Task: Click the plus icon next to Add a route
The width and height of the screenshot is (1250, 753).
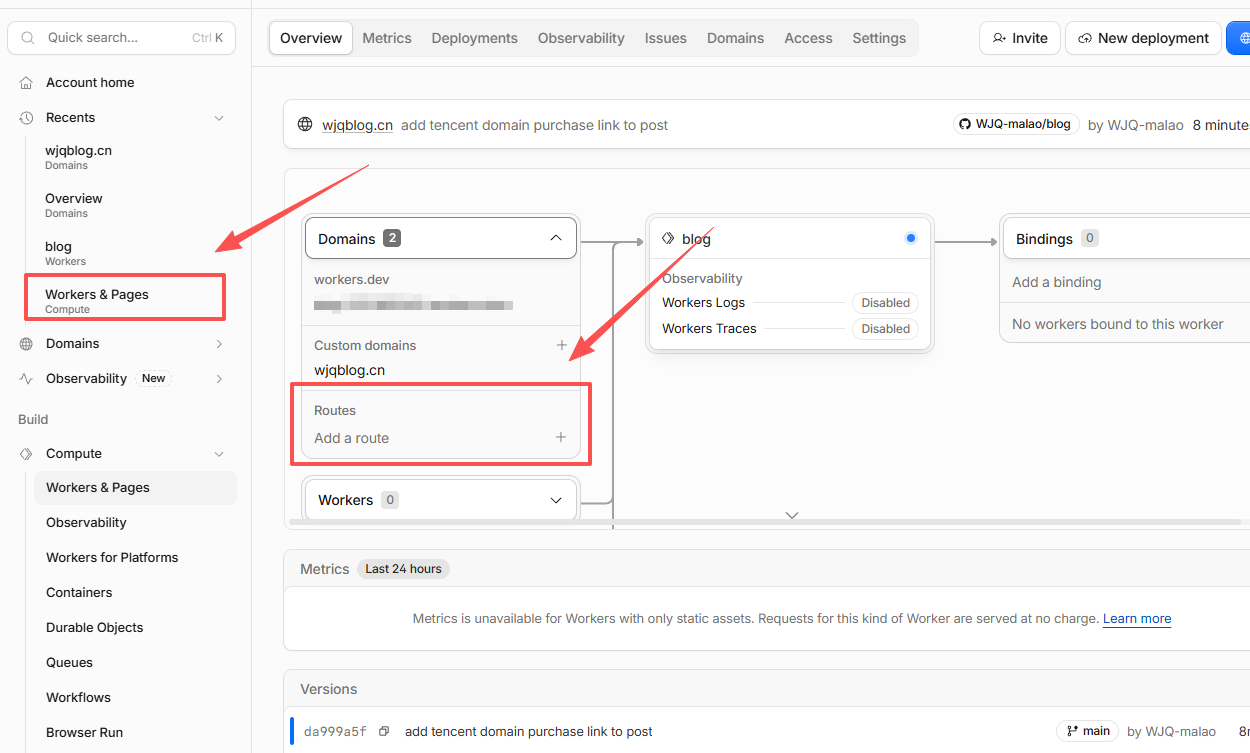Action: (561, 437)
